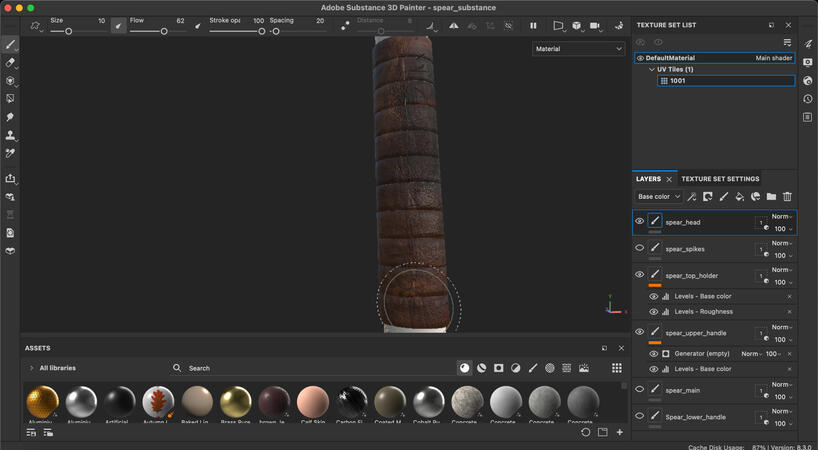Select UV tile 1001
818x450 pixels.
(677, 81)
